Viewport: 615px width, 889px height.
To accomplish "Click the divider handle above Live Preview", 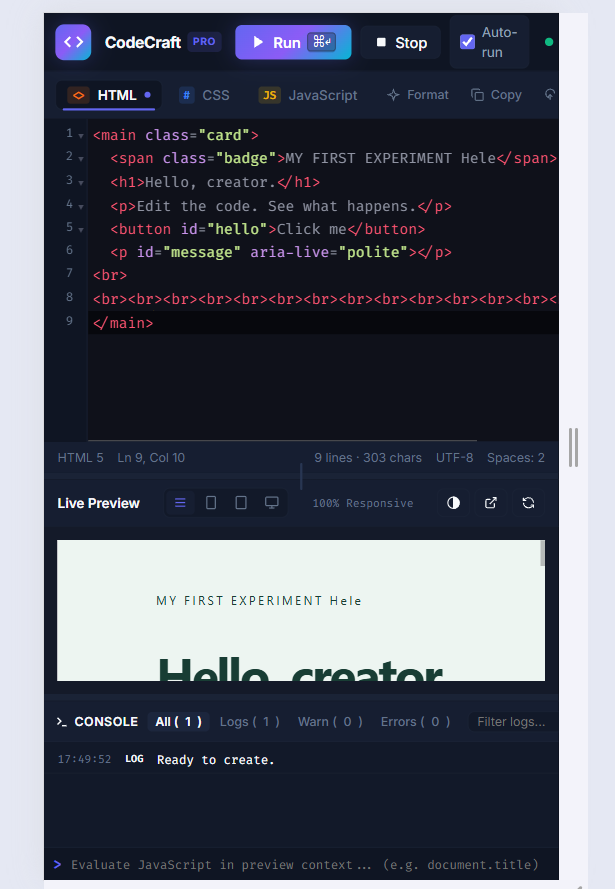I will (301, 476).
